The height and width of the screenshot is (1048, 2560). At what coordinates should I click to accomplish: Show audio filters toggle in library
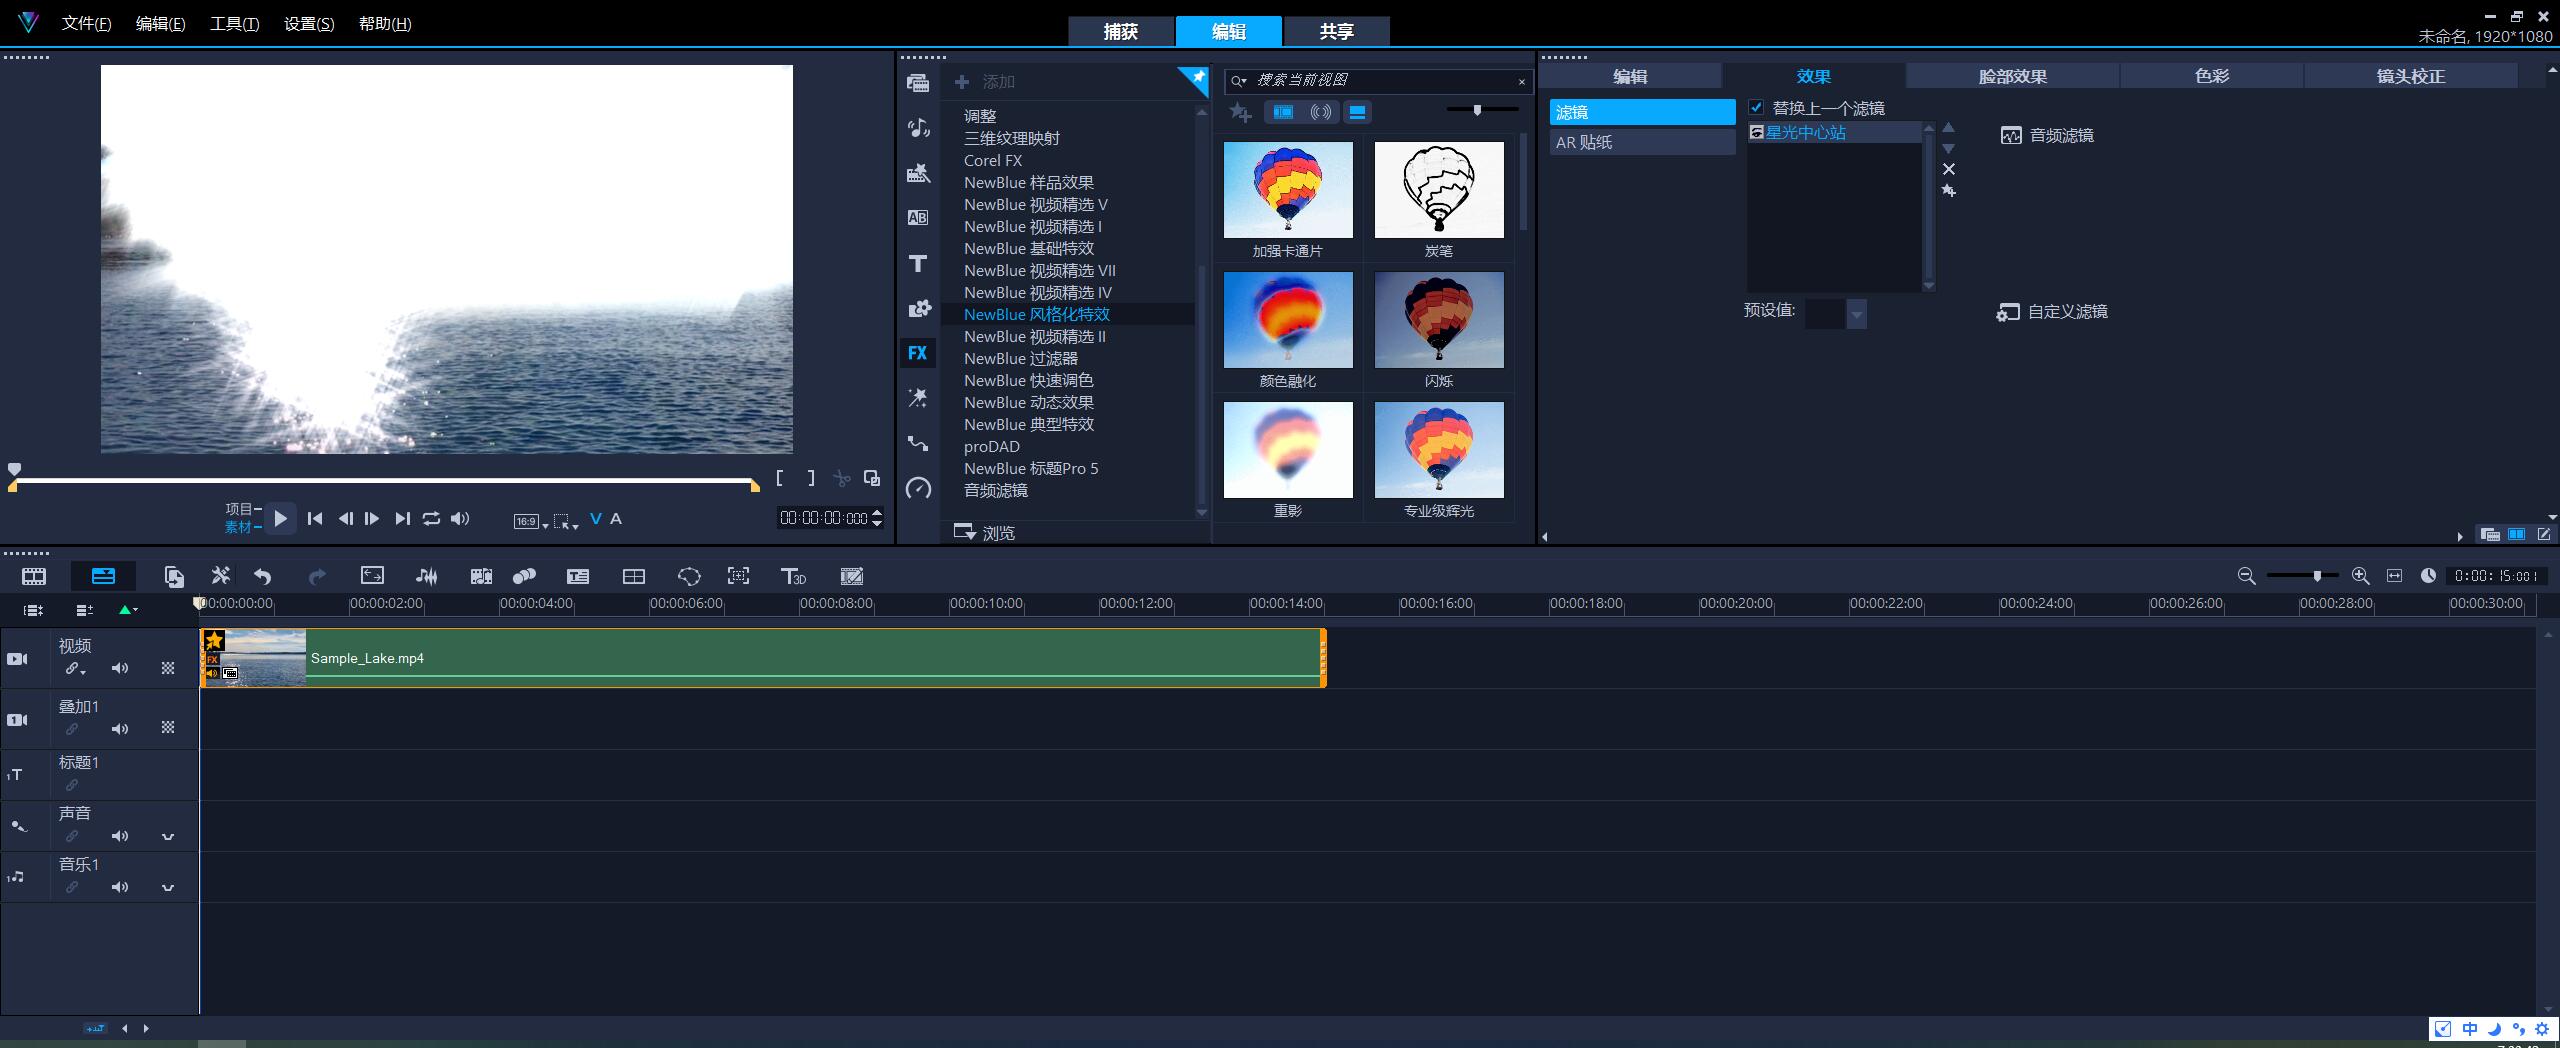1321,112
